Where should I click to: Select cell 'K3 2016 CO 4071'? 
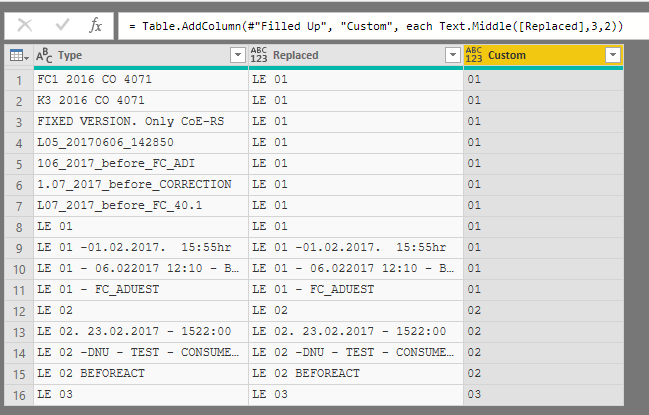coord(141,101)
